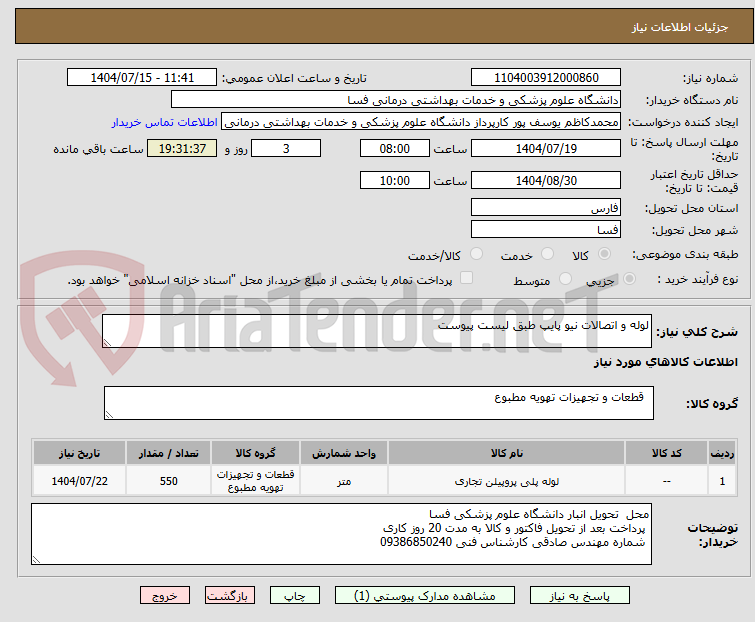755x622 pixels.
Task: Click the نام کالا column header
Action: tap(507, 453)
